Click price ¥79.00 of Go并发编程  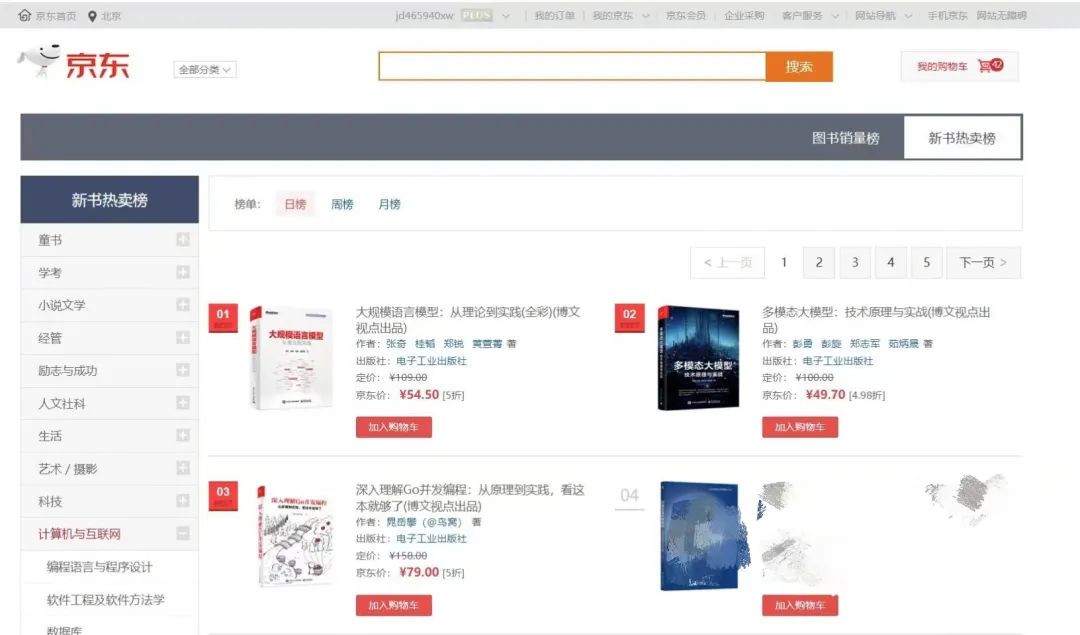coord(419,572)
